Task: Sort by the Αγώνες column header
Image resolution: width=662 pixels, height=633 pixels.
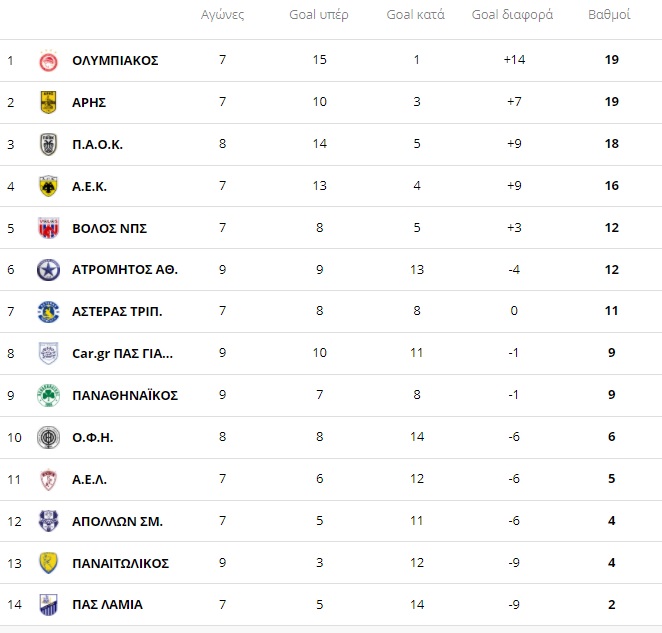Action: point(222,15)
